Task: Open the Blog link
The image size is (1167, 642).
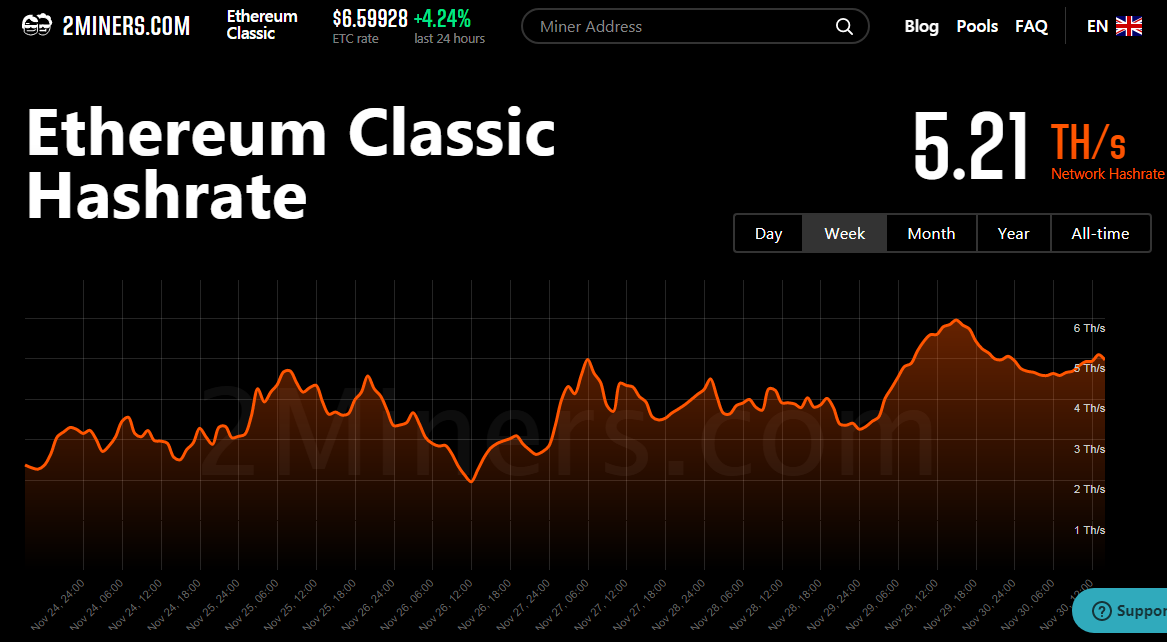Action: click(921, 26)
